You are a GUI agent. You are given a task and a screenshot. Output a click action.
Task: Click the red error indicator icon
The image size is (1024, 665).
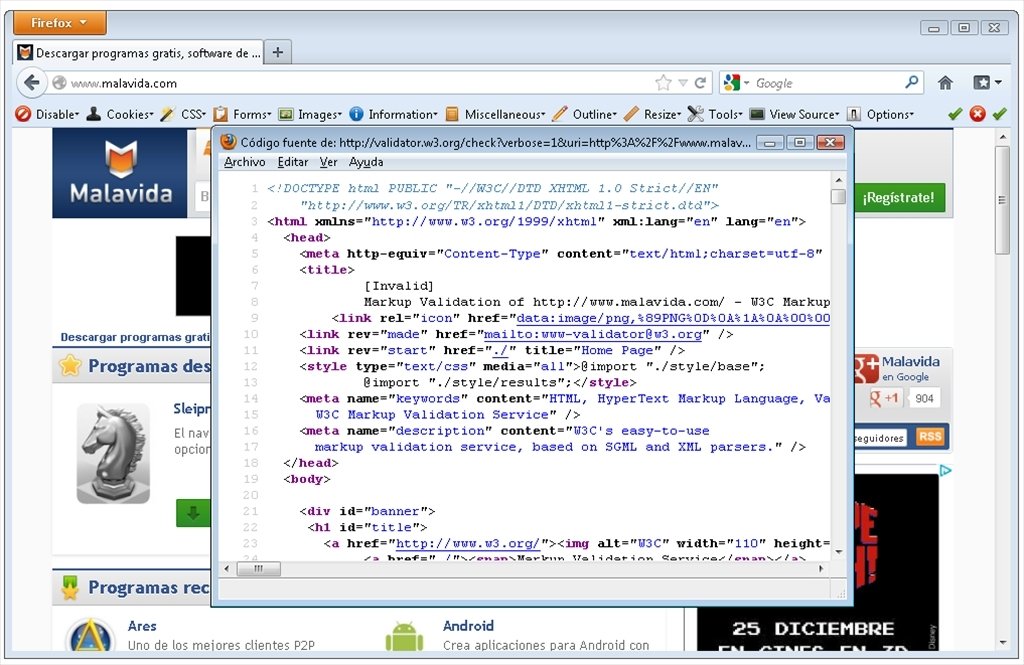pyautogui.click(x=977, y=114)
